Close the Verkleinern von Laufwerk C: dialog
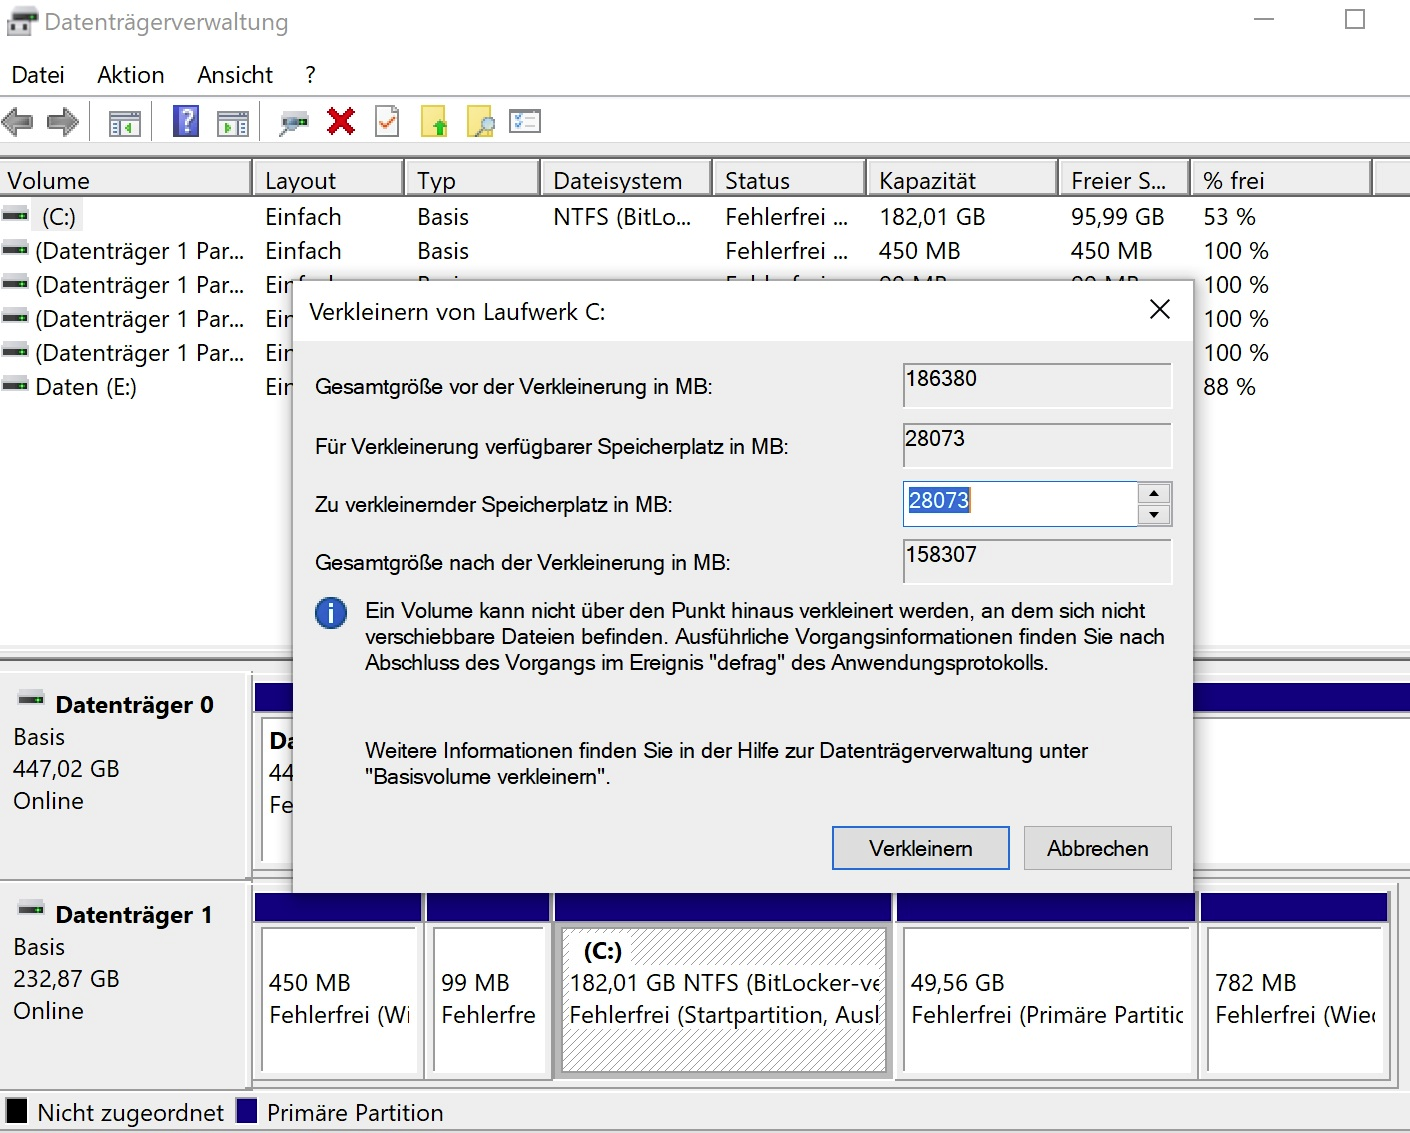Screen dimensions: 1410x1133 point(1160,309)
